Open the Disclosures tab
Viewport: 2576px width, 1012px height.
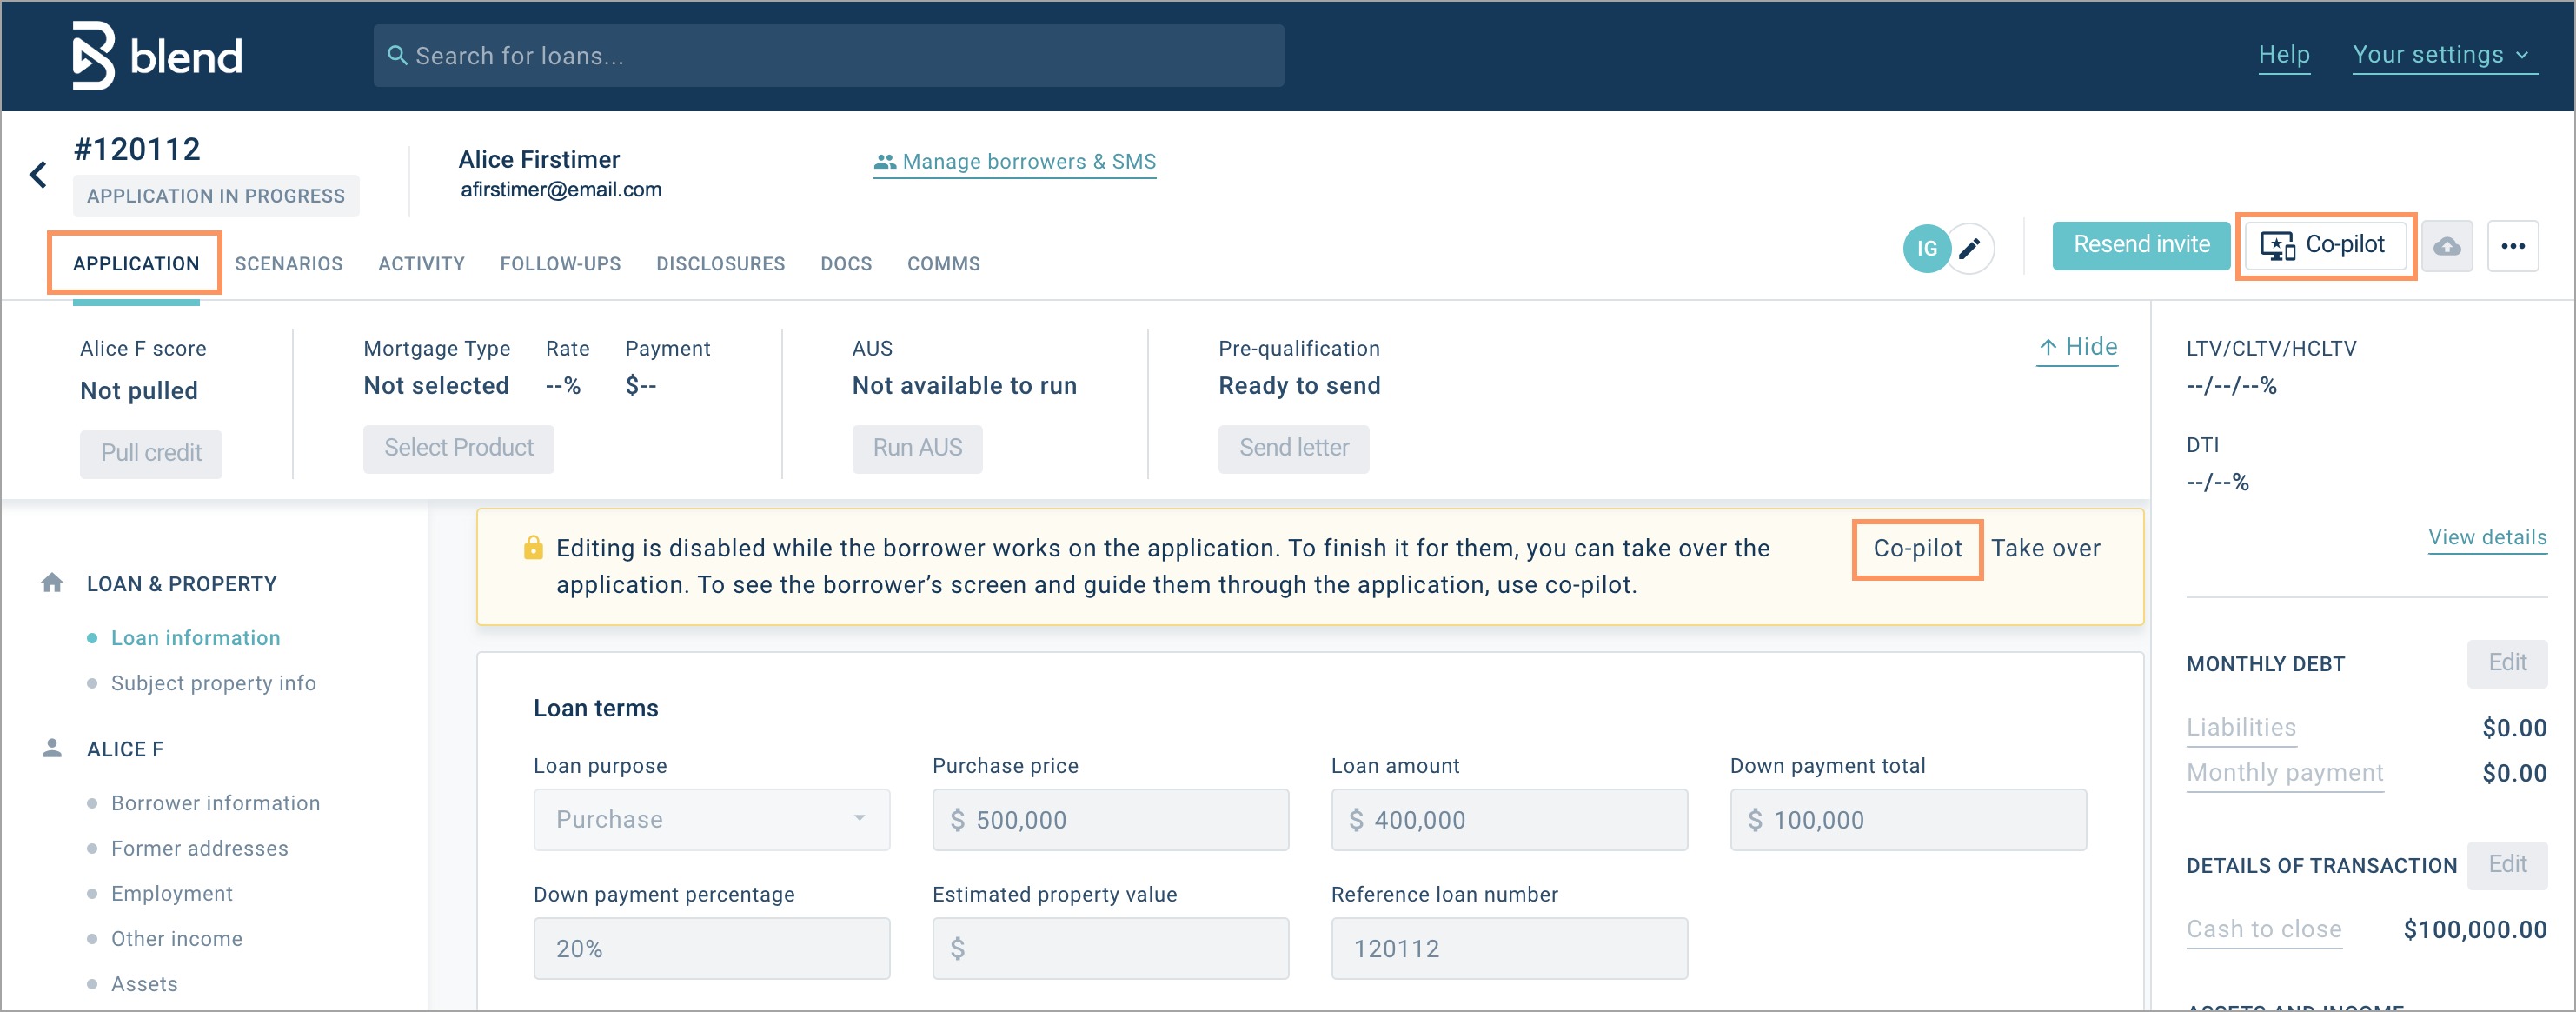coord(720,264)
